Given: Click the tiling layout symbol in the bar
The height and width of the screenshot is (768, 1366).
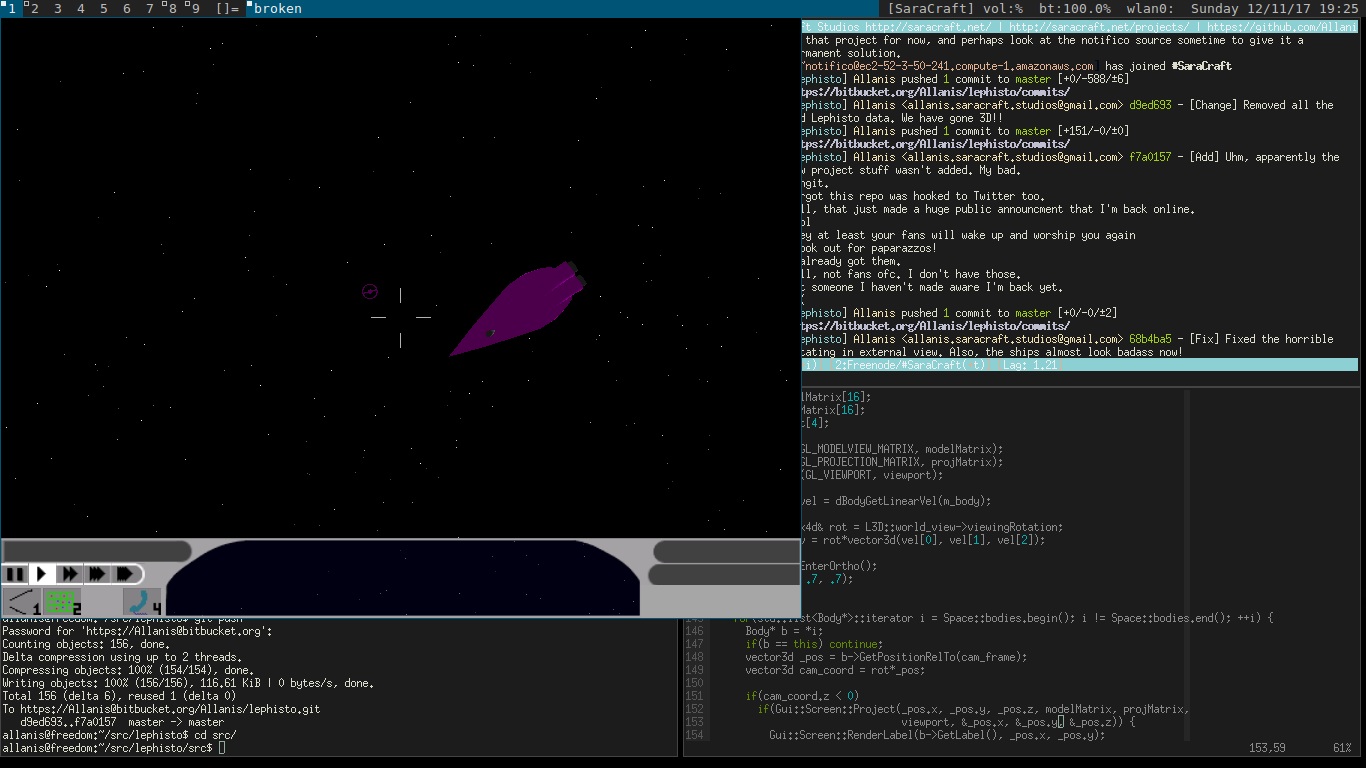Looking at the screenshot, I should [x=227, y=9].
